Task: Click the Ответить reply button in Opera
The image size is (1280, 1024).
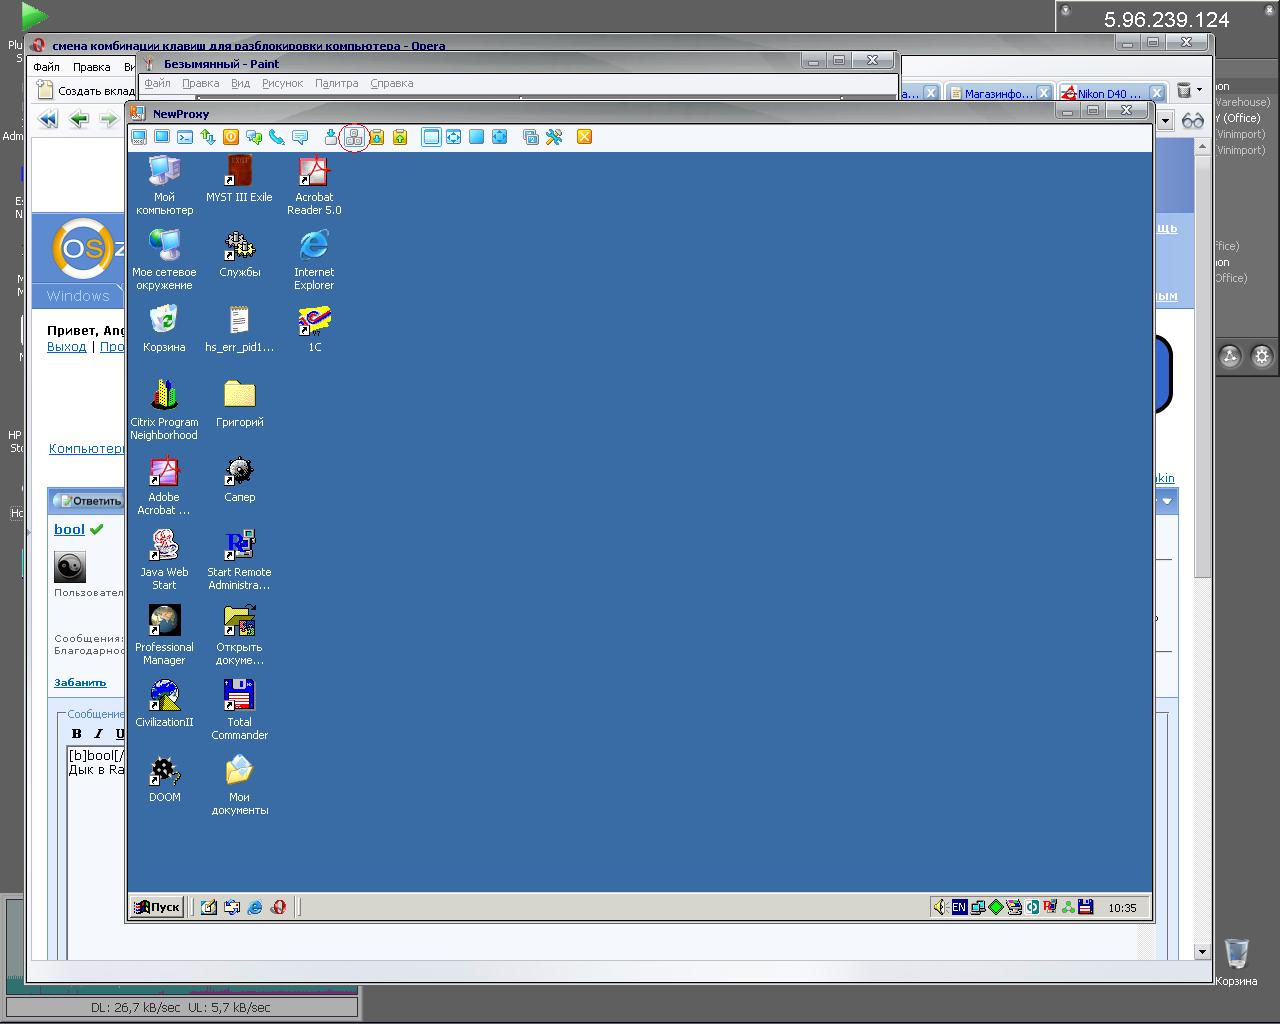Action: click(x=89, y=500)
